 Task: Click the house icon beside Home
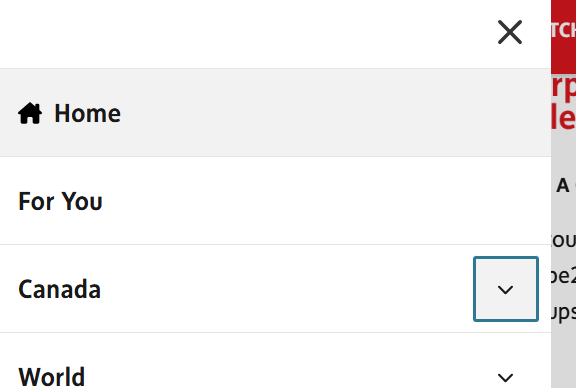[30, 113]
